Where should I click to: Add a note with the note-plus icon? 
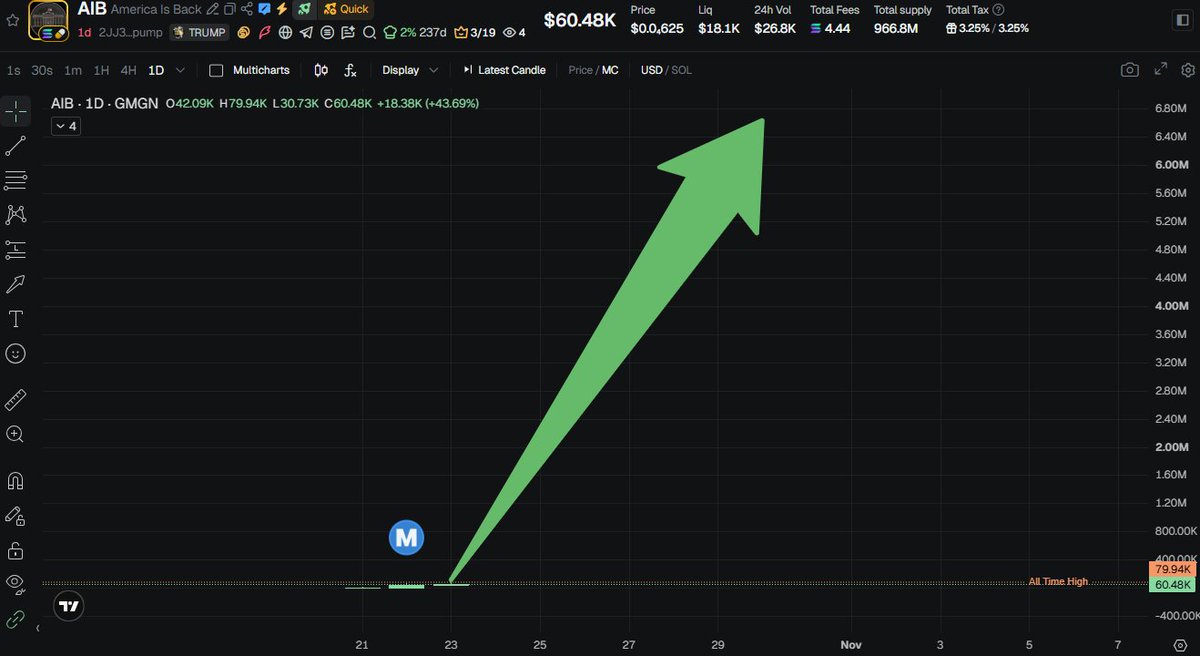[x=348, y=32]
